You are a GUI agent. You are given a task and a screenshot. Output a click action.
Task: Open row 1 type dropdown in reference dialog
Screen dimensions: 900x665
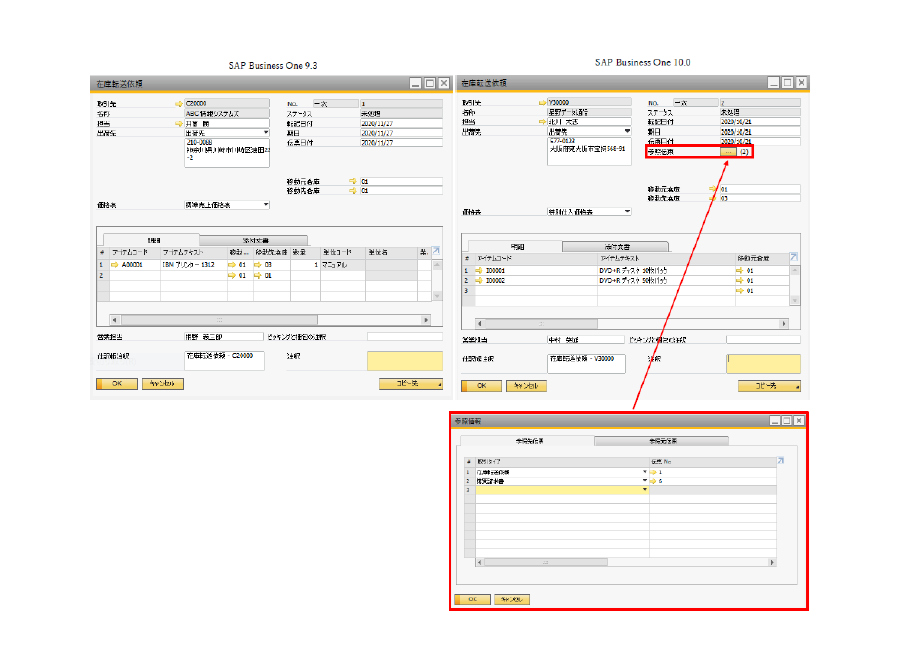click(x=645, y=472)
